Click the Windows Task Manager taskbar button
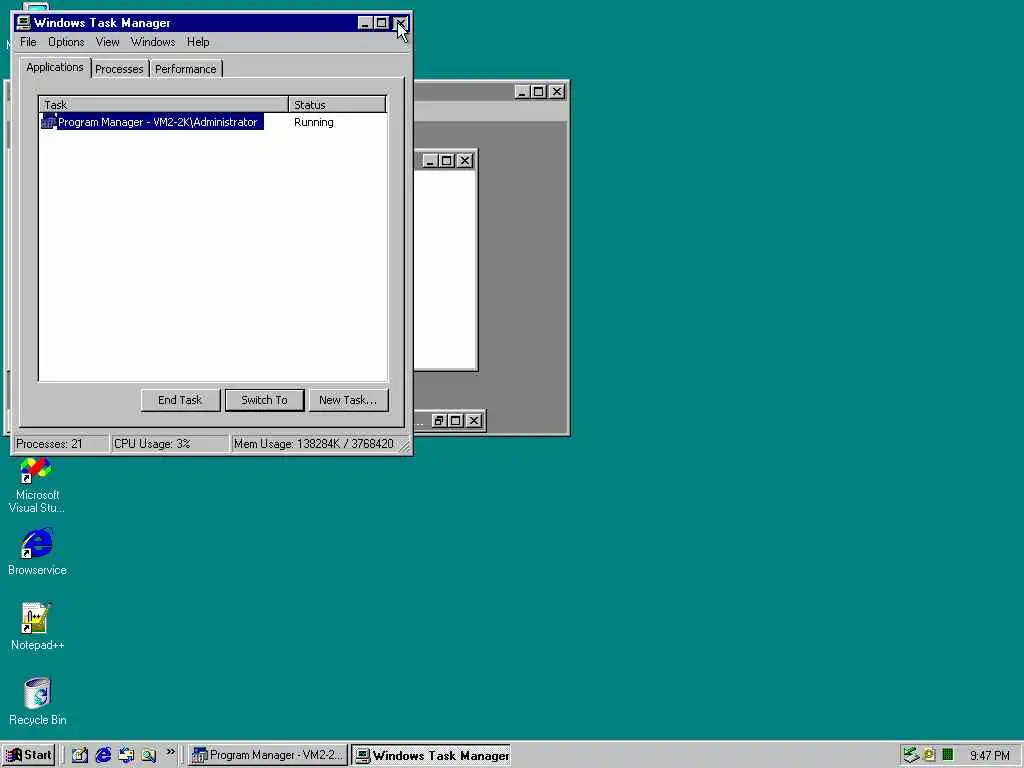 432,755
